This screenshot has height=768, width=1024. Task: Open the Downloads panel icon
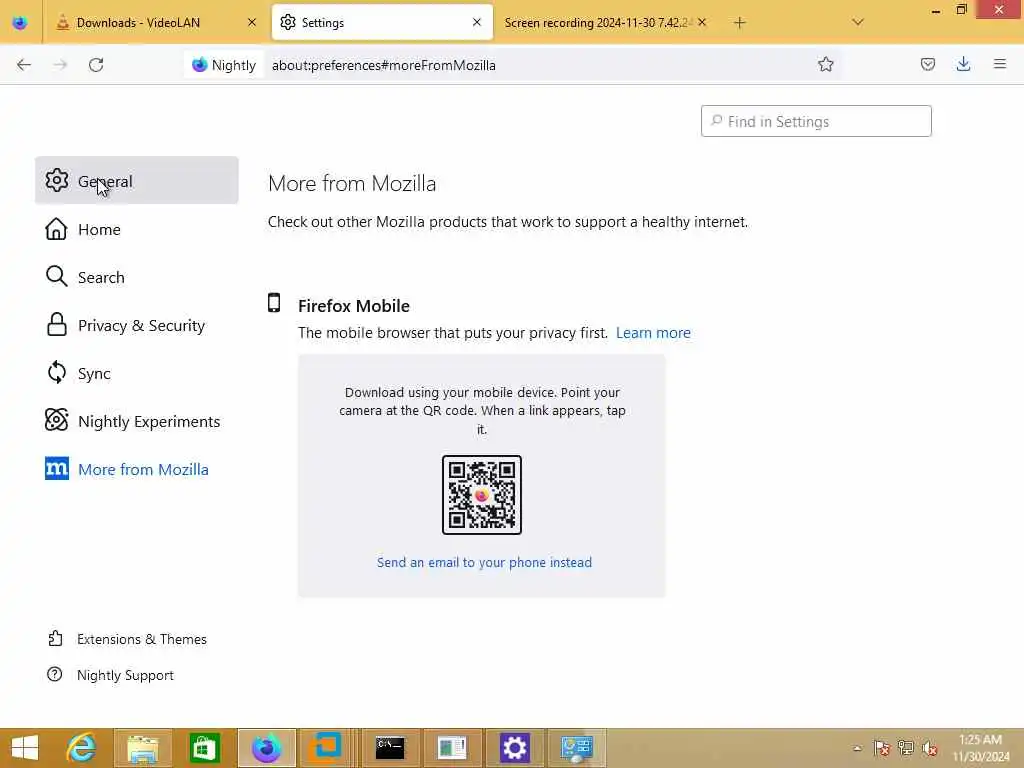point(963,64)
